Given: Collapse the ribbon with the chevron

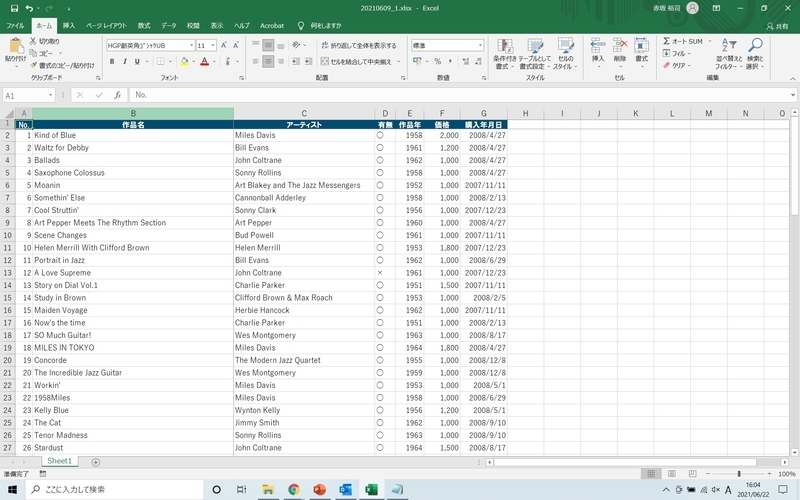Looking at the screenshot, I should coord(792,78).
